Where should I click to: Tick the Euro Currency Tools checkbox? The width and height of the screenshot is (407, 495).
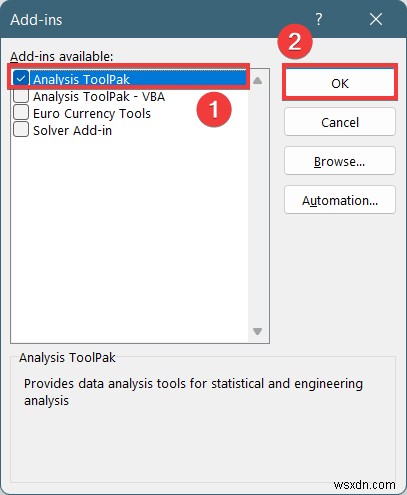(21, 113)
